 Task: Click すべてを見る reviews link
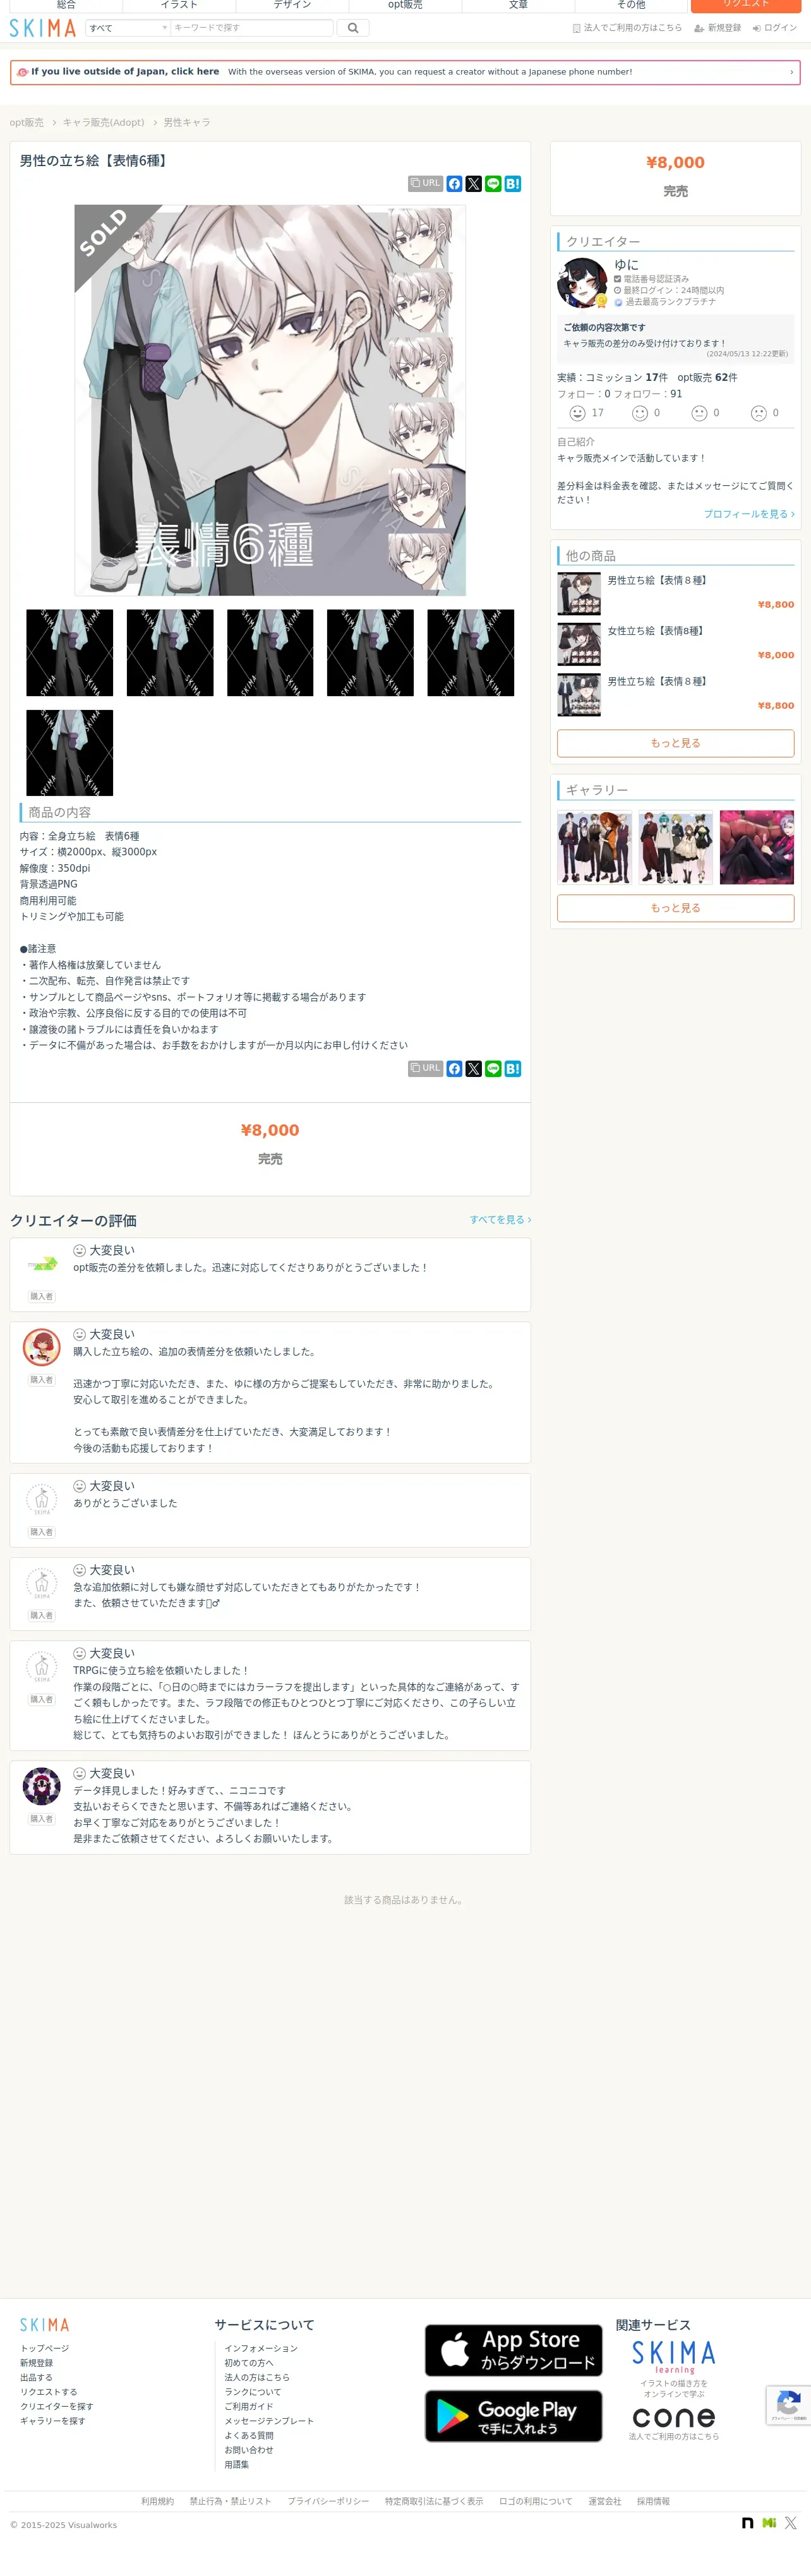(x=500, y=1220)
